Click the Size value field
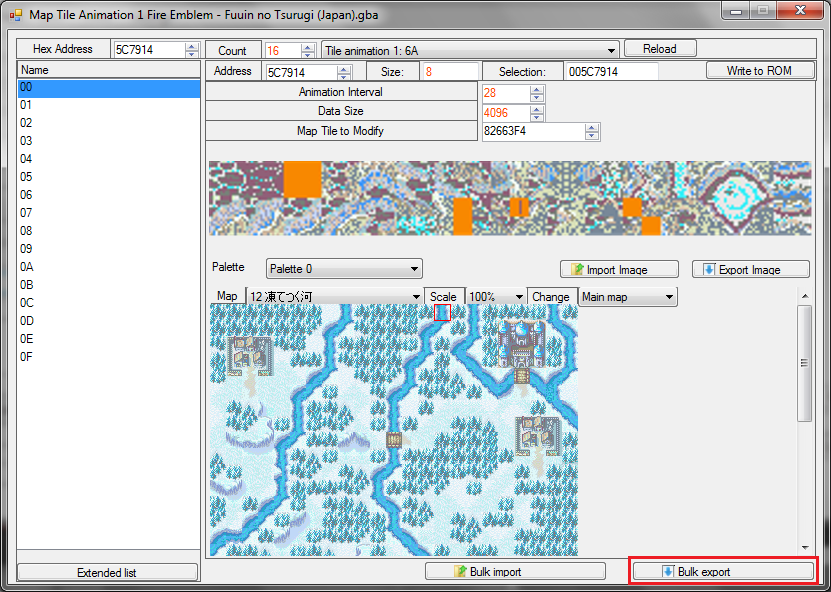 449,72
